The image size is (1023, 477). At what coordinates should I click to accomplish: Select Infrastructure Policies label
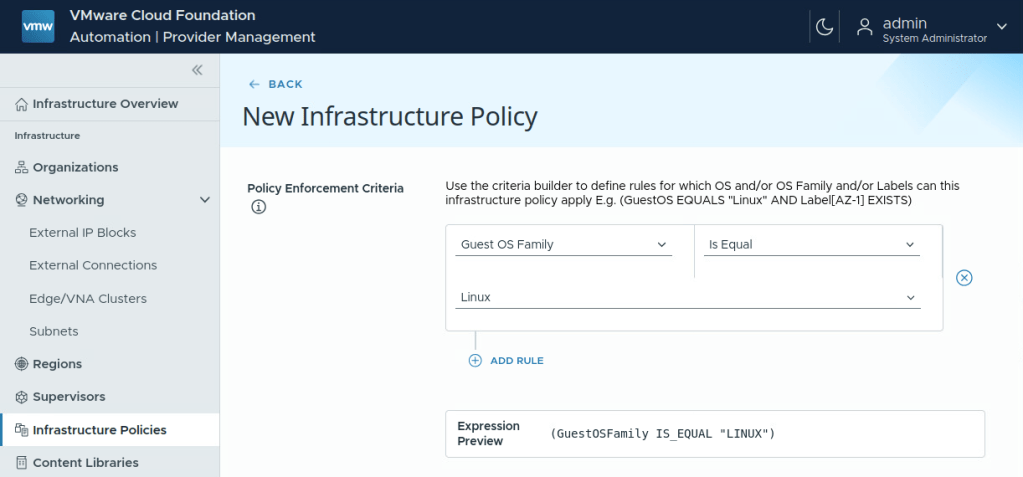click(x=100, y=430)
